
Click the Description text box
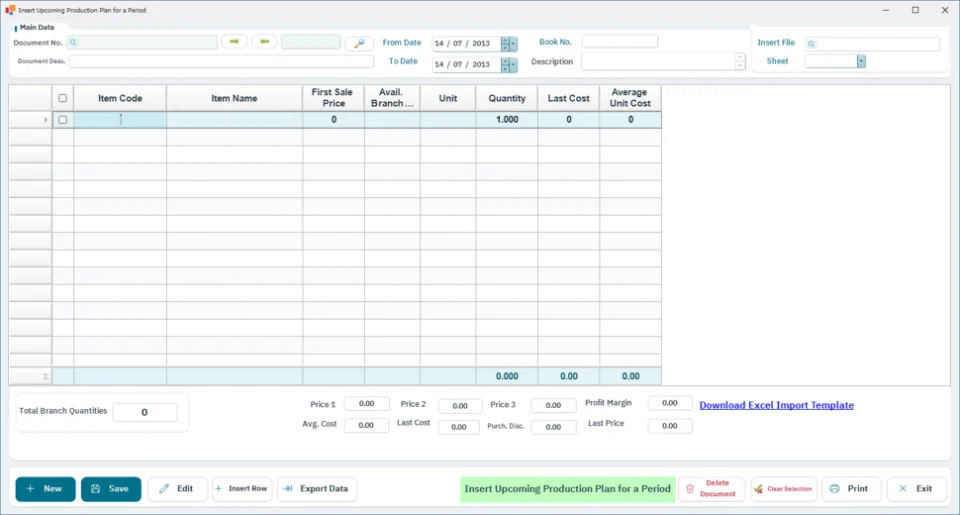click(658, 61)
